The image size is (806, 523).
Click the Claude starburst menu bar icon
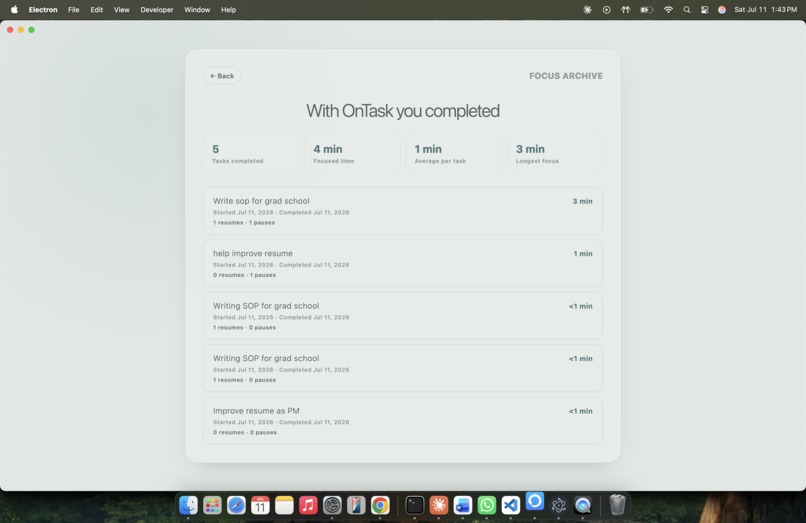pyautogui.click(x=588, y=9)
